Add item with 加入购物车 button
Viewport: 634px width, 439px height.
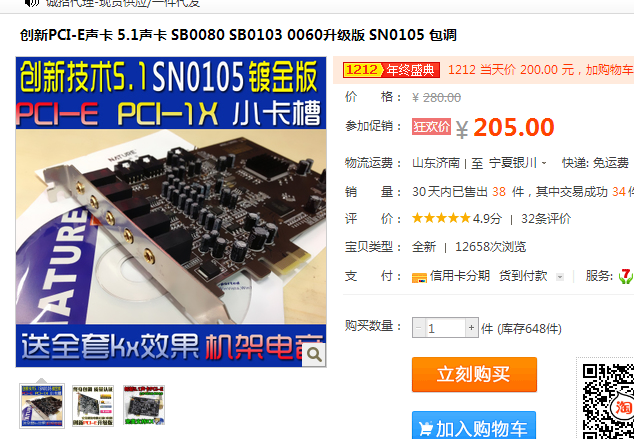[474, 426]
